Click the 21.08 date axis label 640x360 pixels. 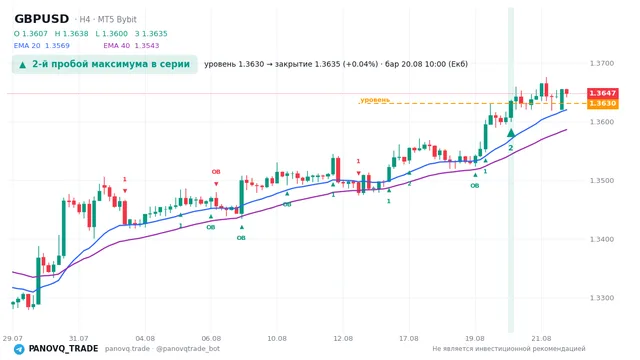pos(541,338)
